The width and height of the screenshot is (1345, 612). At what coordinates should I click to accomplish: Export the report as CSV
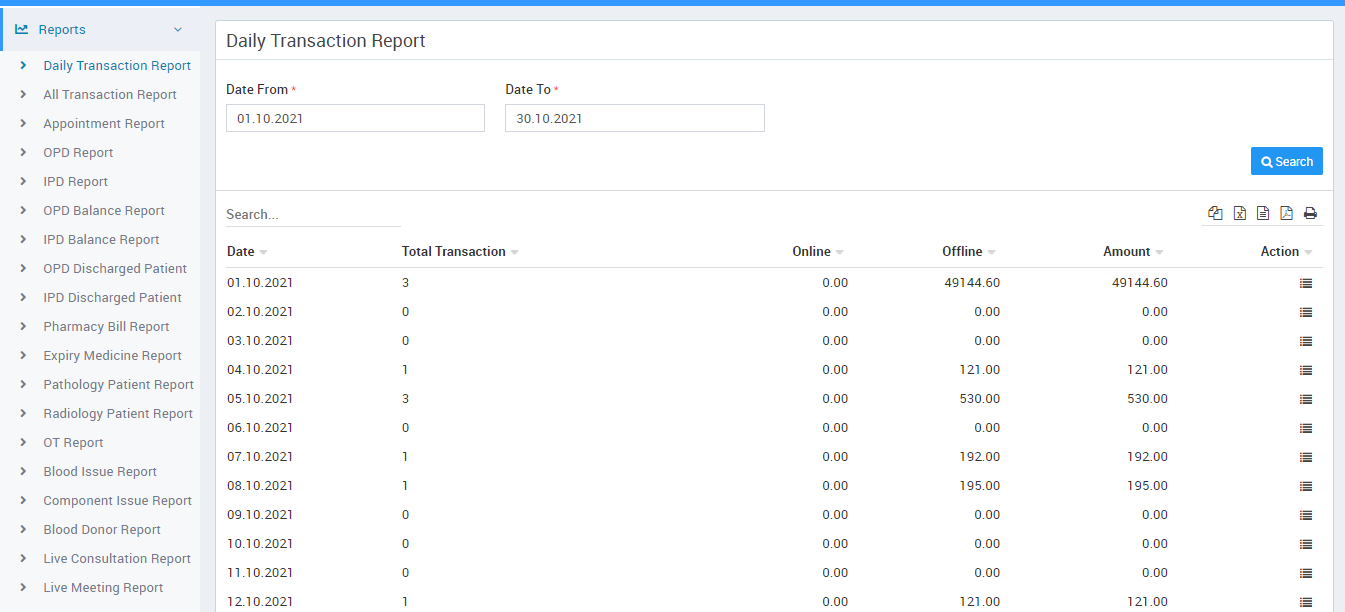click(1263, 213)
